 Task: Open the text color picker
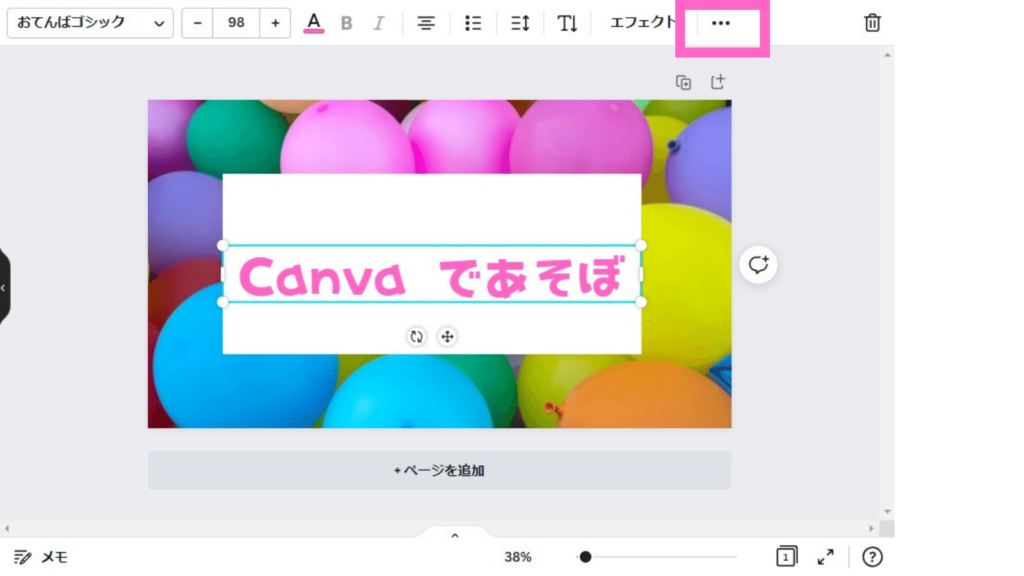[x=314, y=23]
